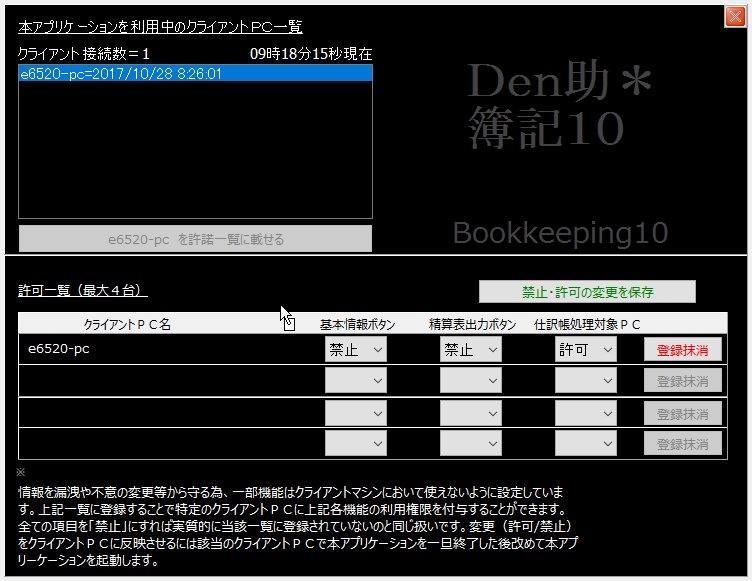The height and width of the screenshot is (581, 752).
Task: Expand 基本情報ボタン dropdown in third row
Action: (x=355, y=413)
